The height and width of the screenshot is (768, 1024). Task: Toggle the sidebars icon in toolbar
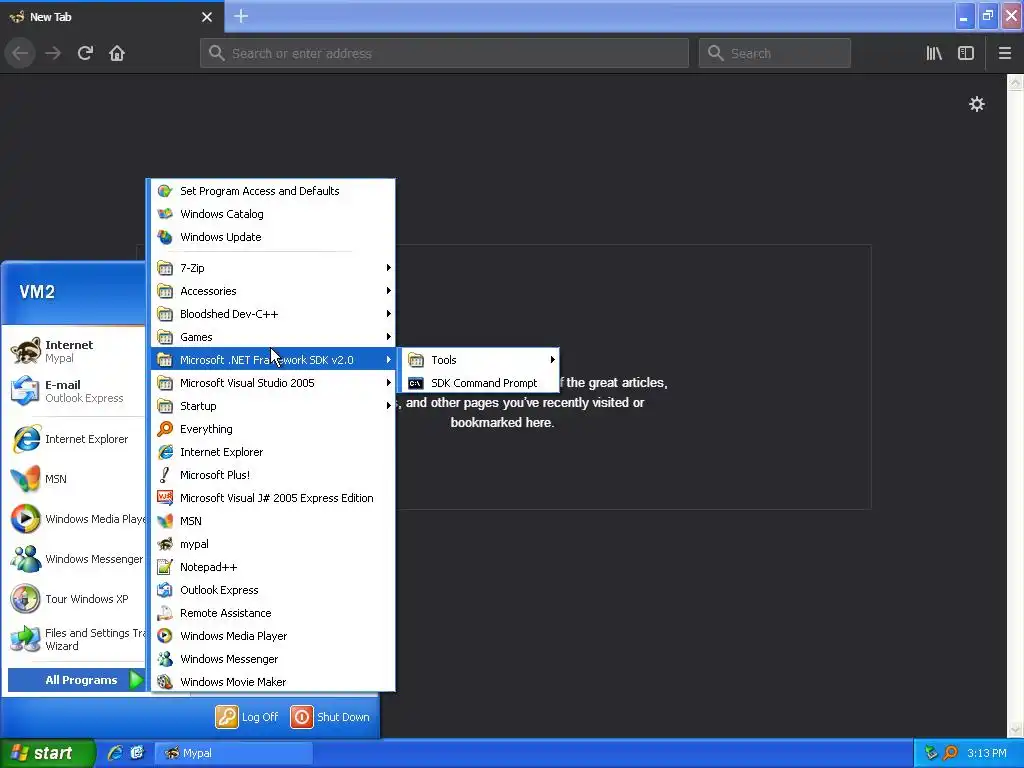pos(966,53)
